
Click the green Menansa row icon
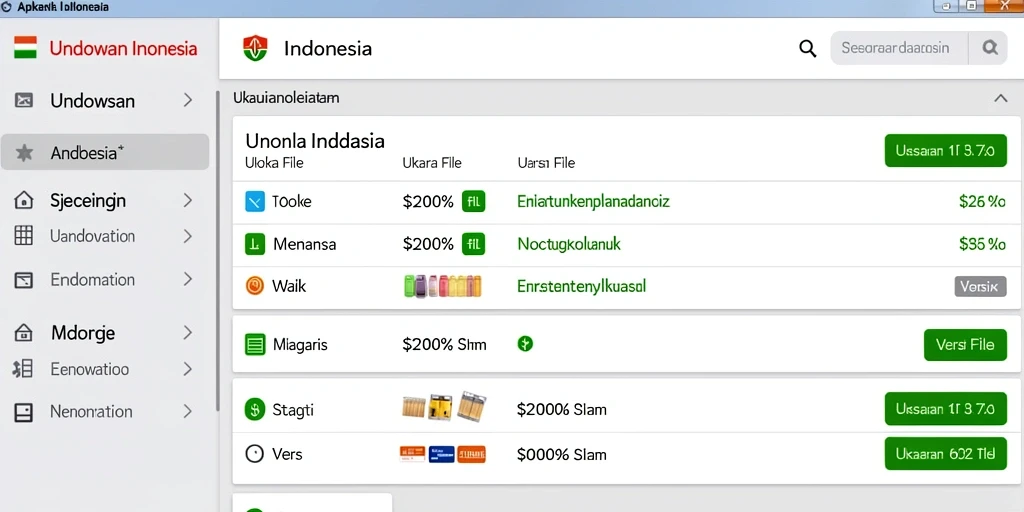click(255, 245)
